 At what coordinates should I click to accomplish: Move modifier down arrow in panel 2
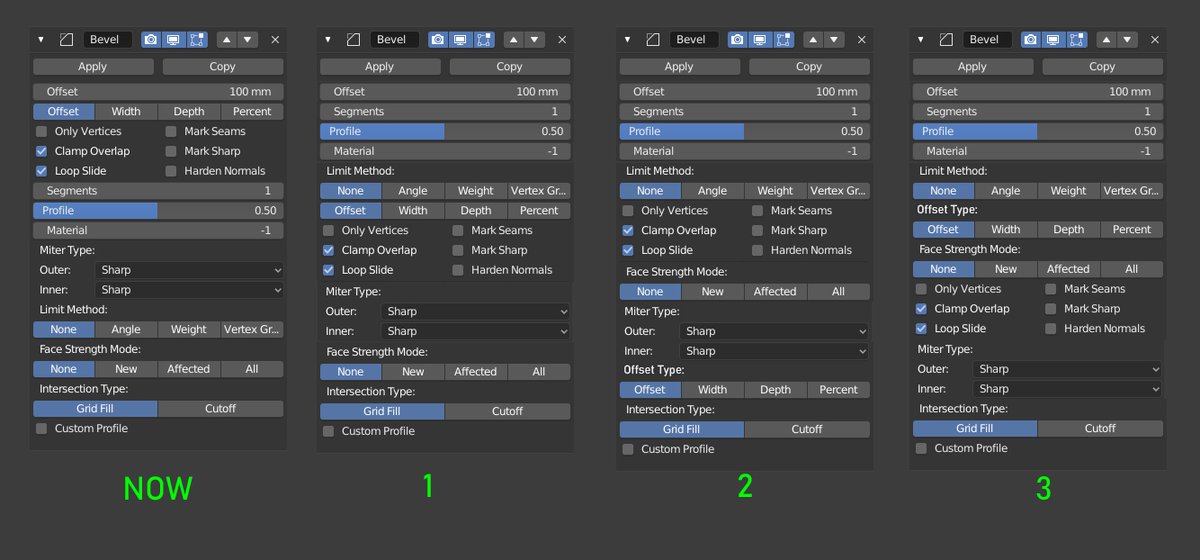tap(833, 40)
